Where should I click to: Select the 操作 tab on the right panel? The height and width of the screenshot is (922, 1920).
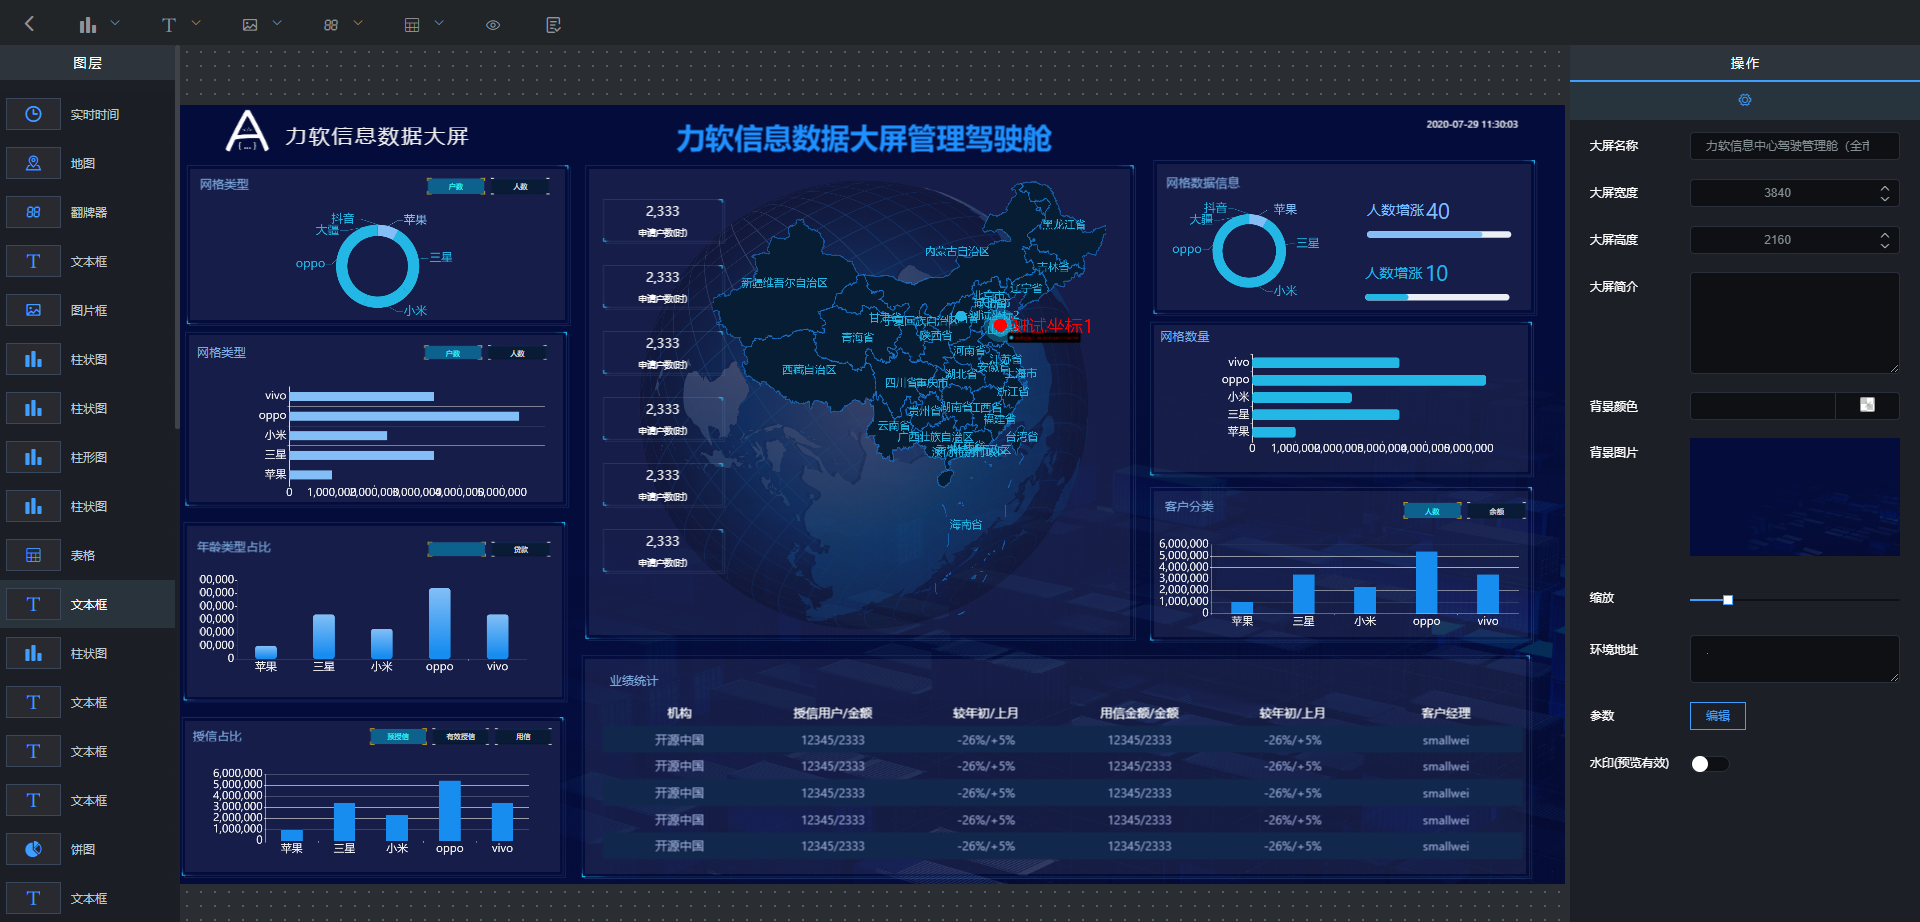pyautogui.click(x=1745, y=62)
